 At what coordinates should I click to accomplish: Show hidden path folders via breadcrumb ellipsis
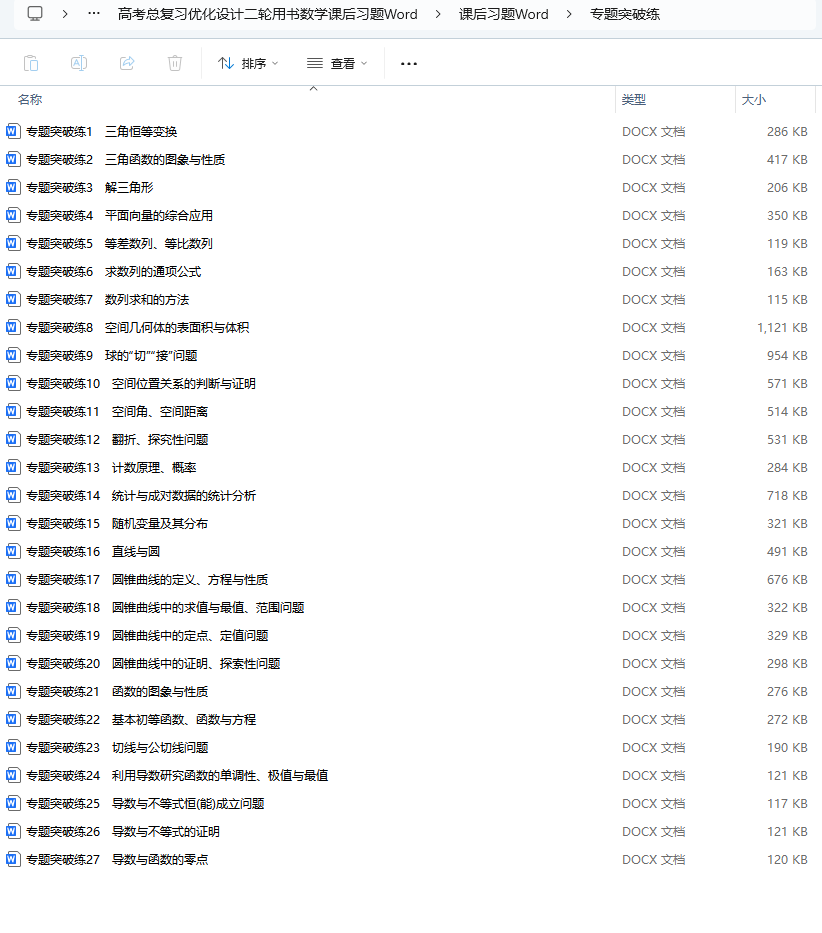[94, 14]
